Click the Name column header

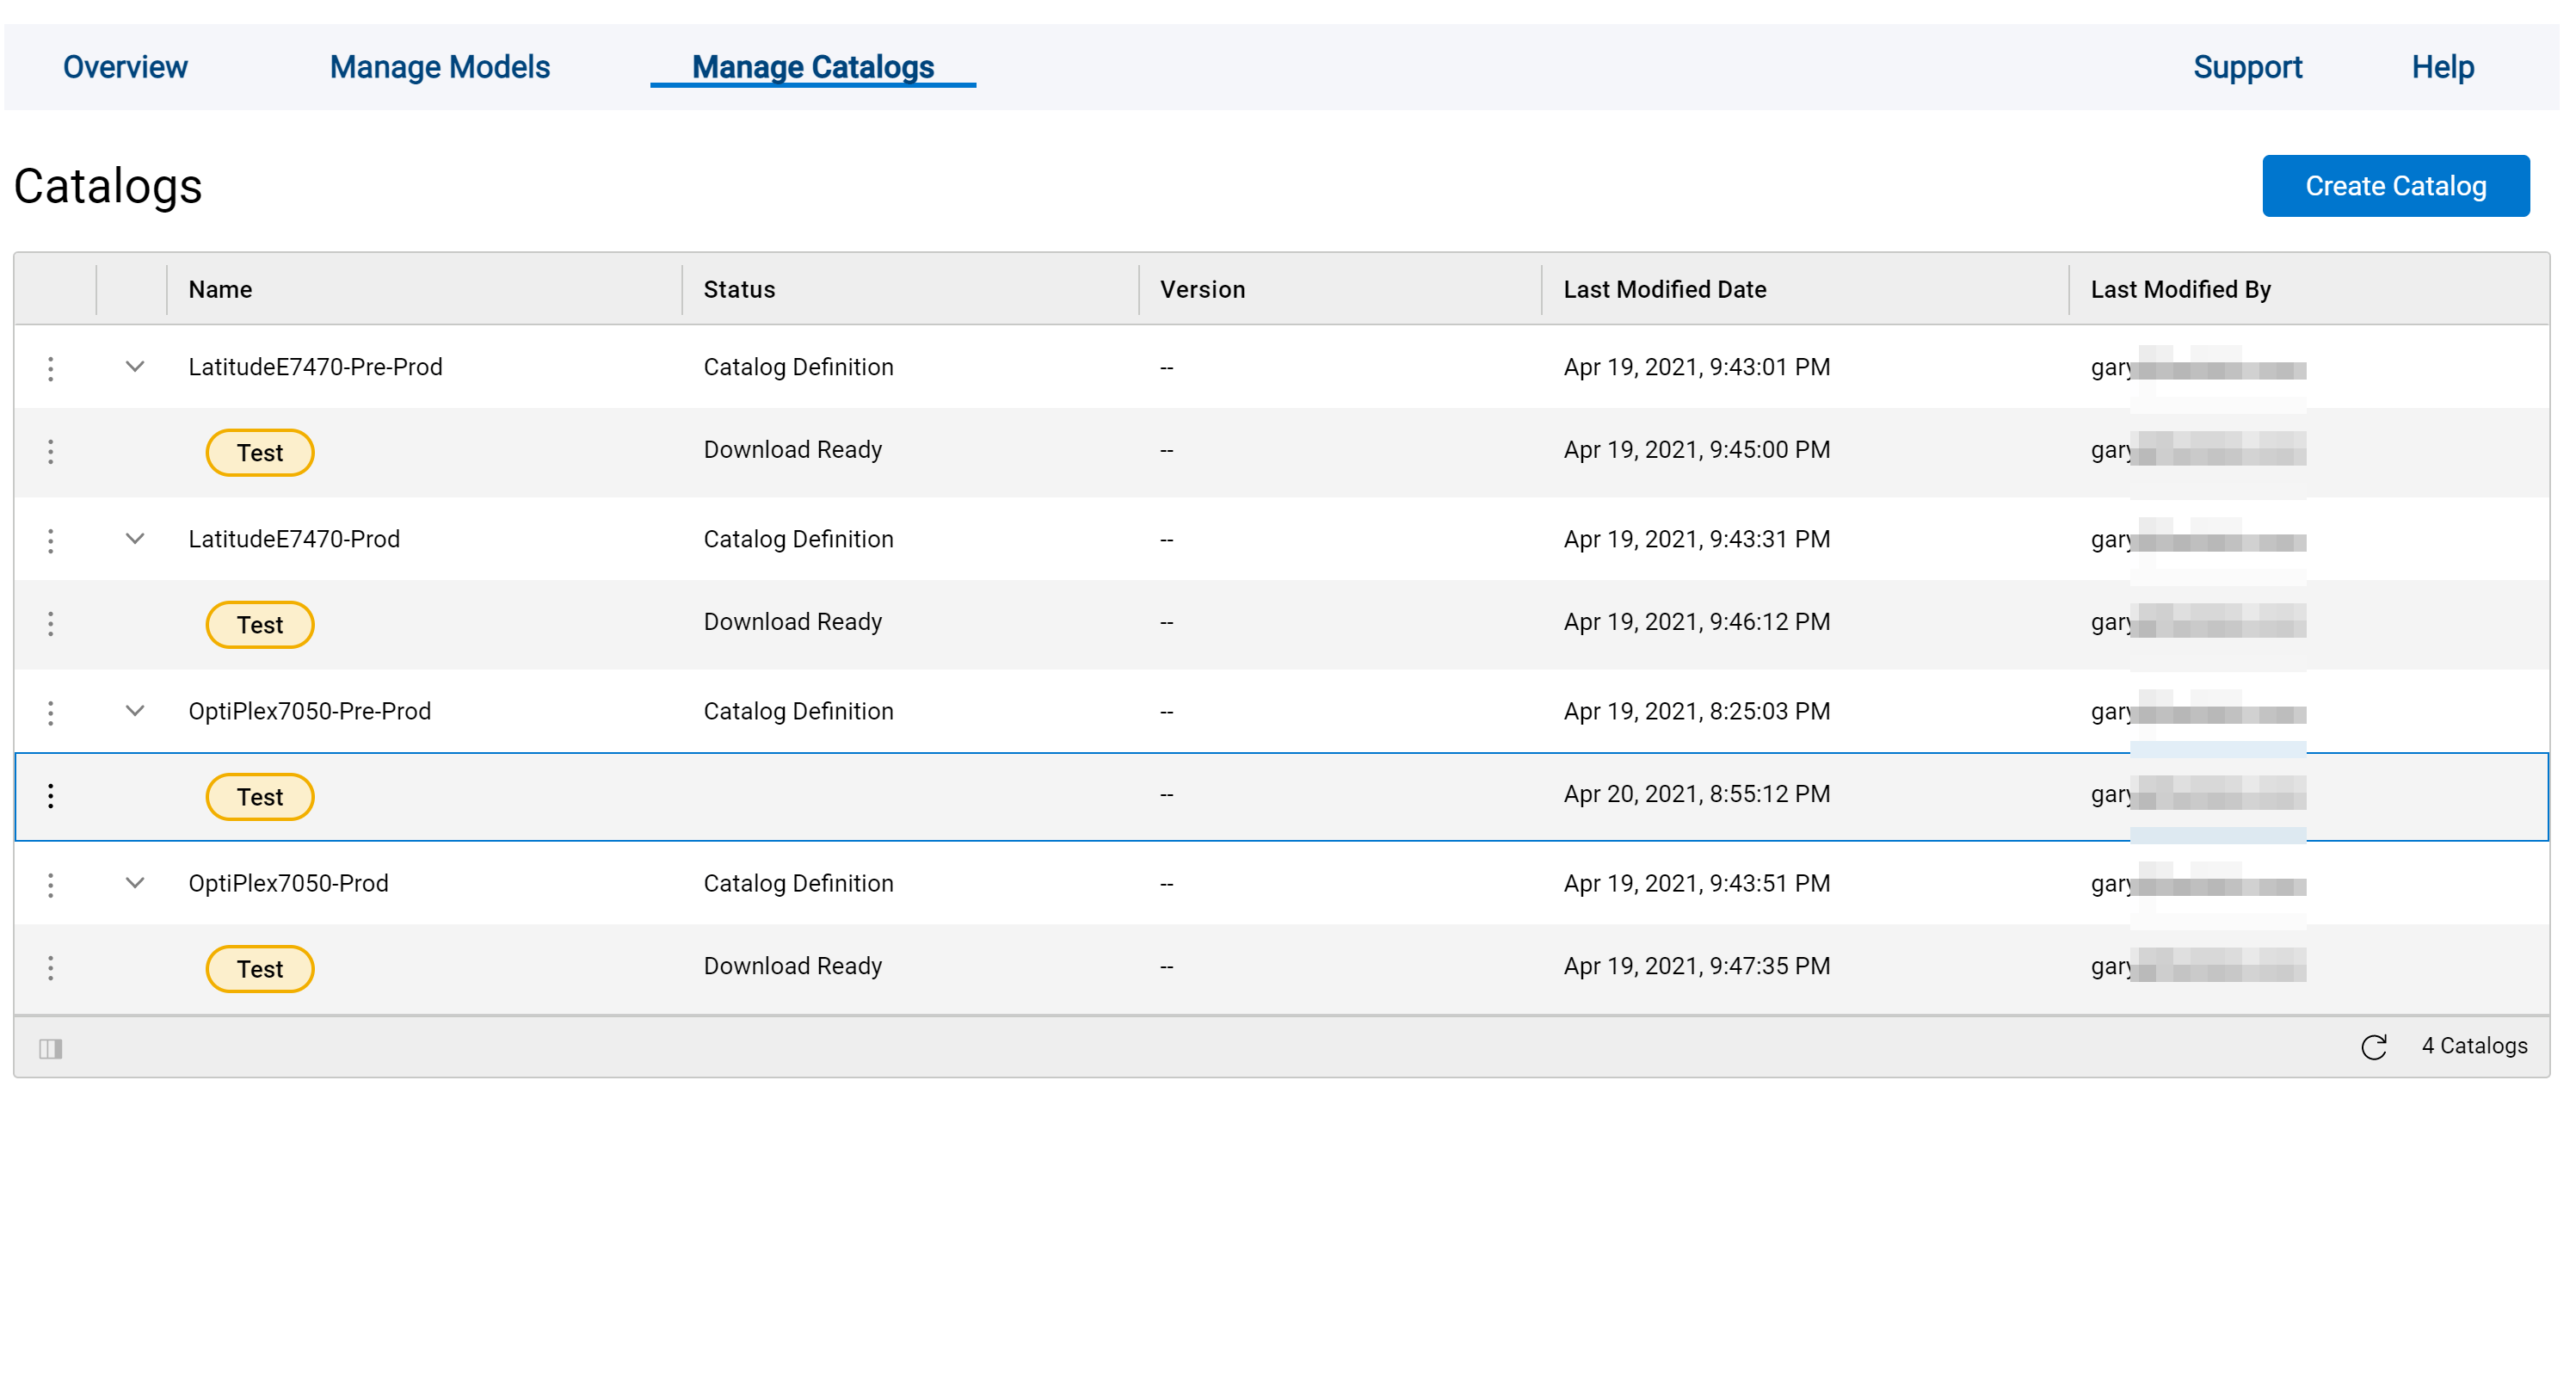[220, 289]
